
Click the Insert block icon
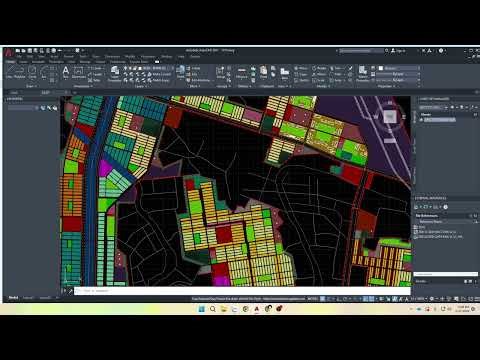180,72
